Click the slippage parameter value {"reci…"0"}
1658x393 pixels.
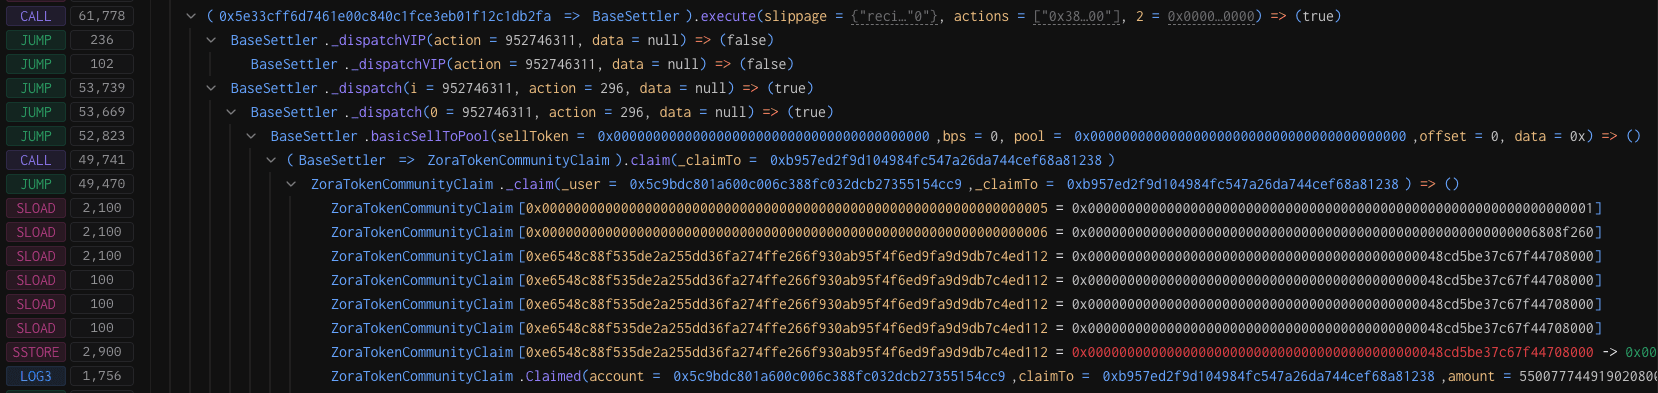[x=893, y=16]
